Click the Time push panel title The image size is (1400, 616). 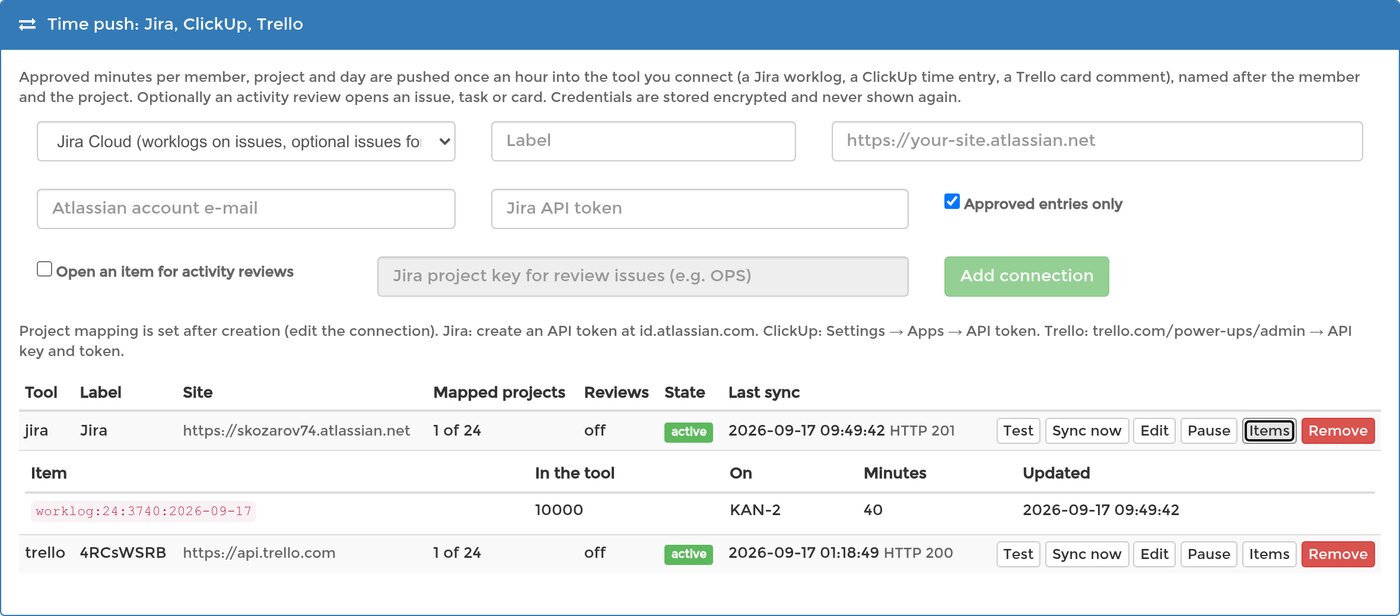[x=175, y=24]
